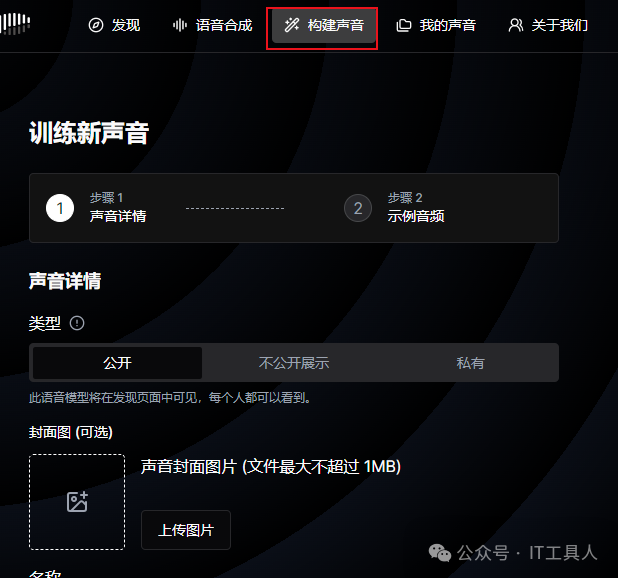
Task: Click the 上传图片 button
Action: (186, 530)
